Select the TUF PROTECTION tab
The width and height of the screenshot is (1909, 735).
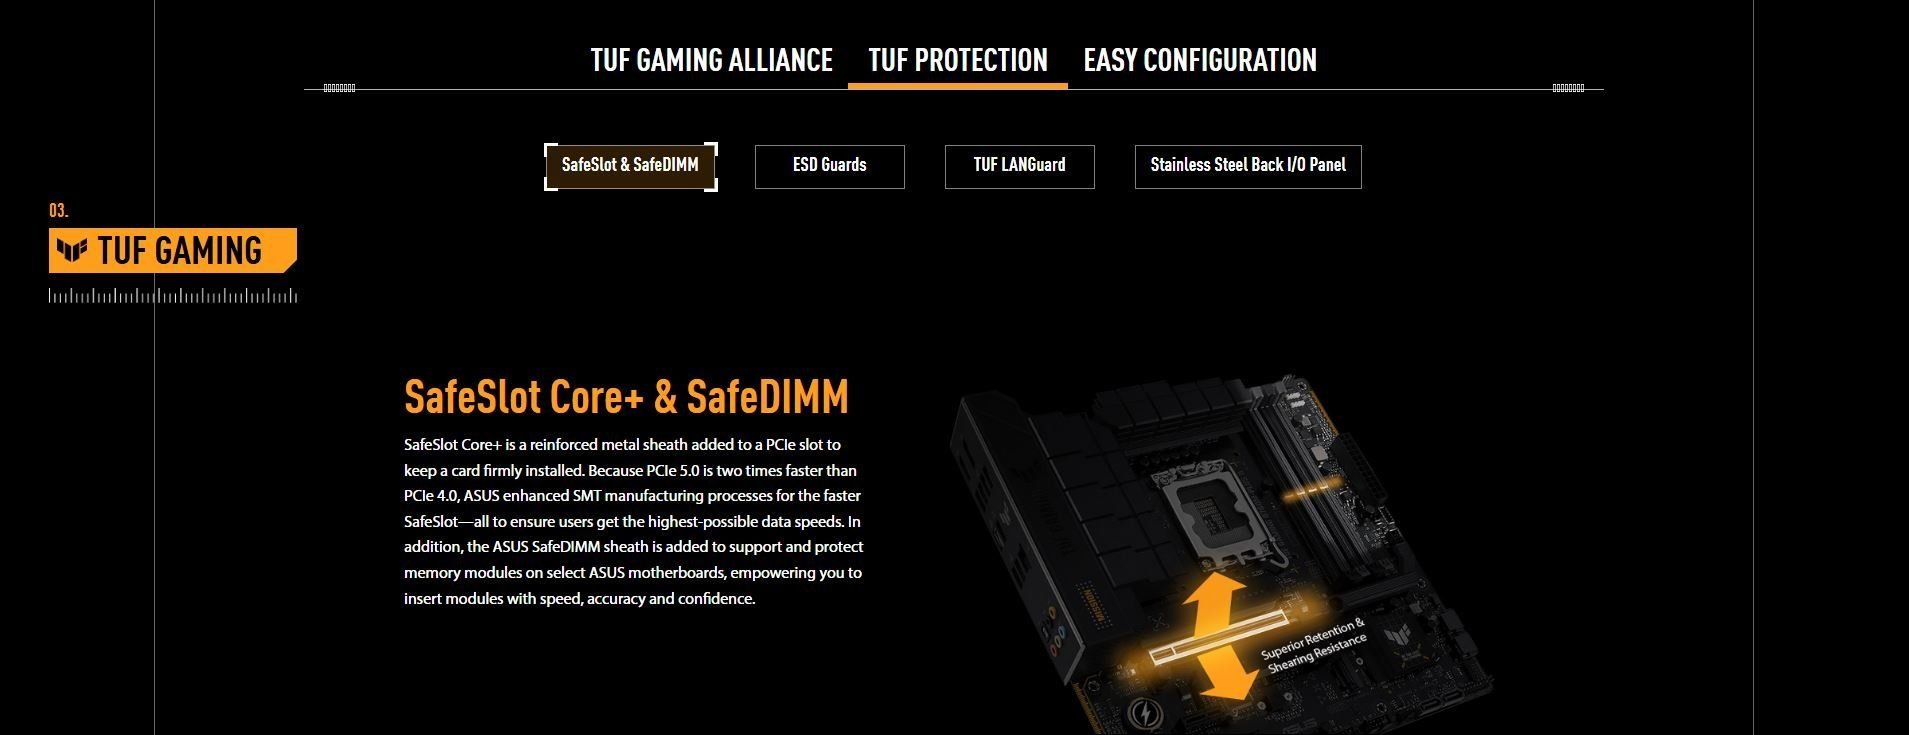pyautogui.click(x=958, y=60)
